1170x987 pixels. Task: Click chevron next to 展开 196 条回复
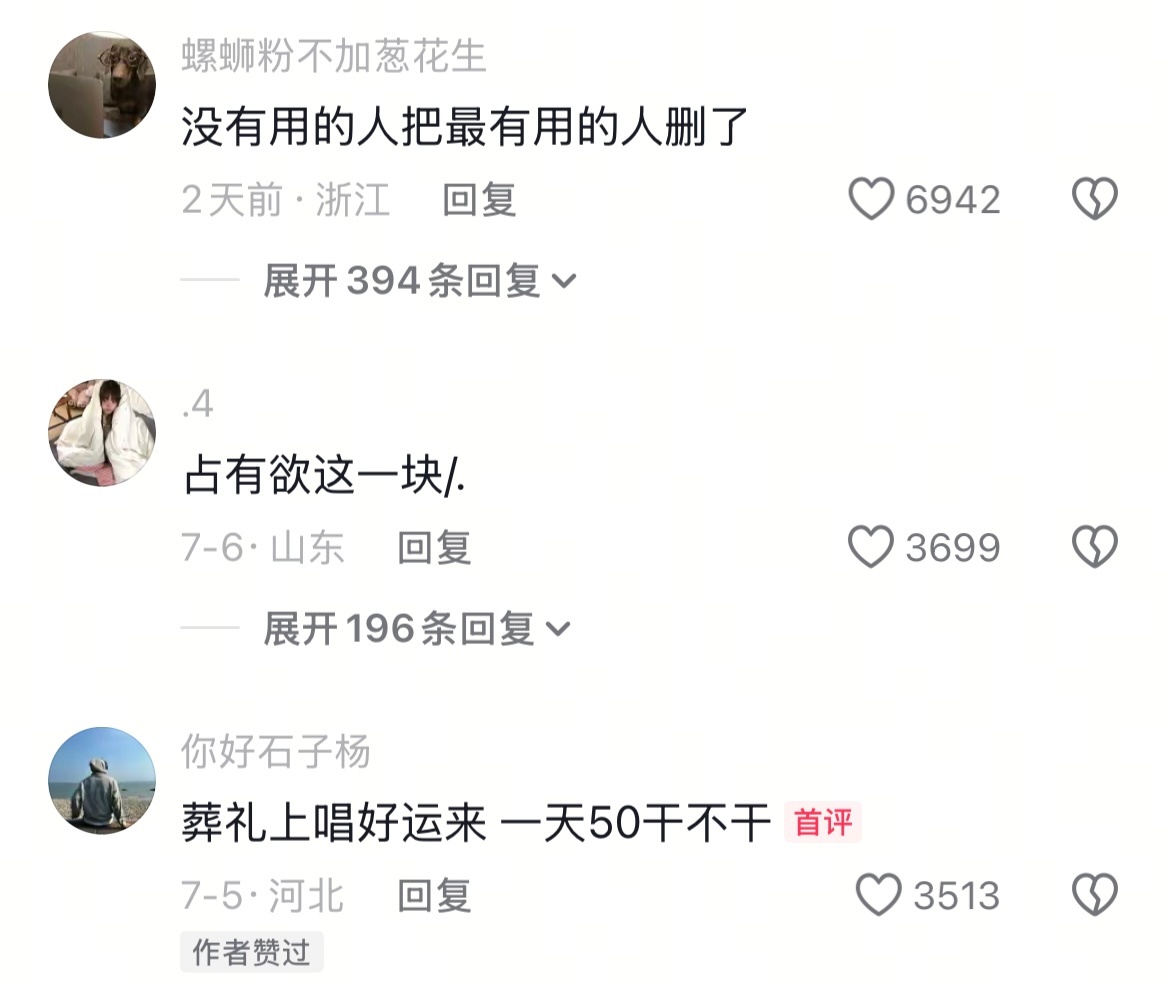pos(558,630)
